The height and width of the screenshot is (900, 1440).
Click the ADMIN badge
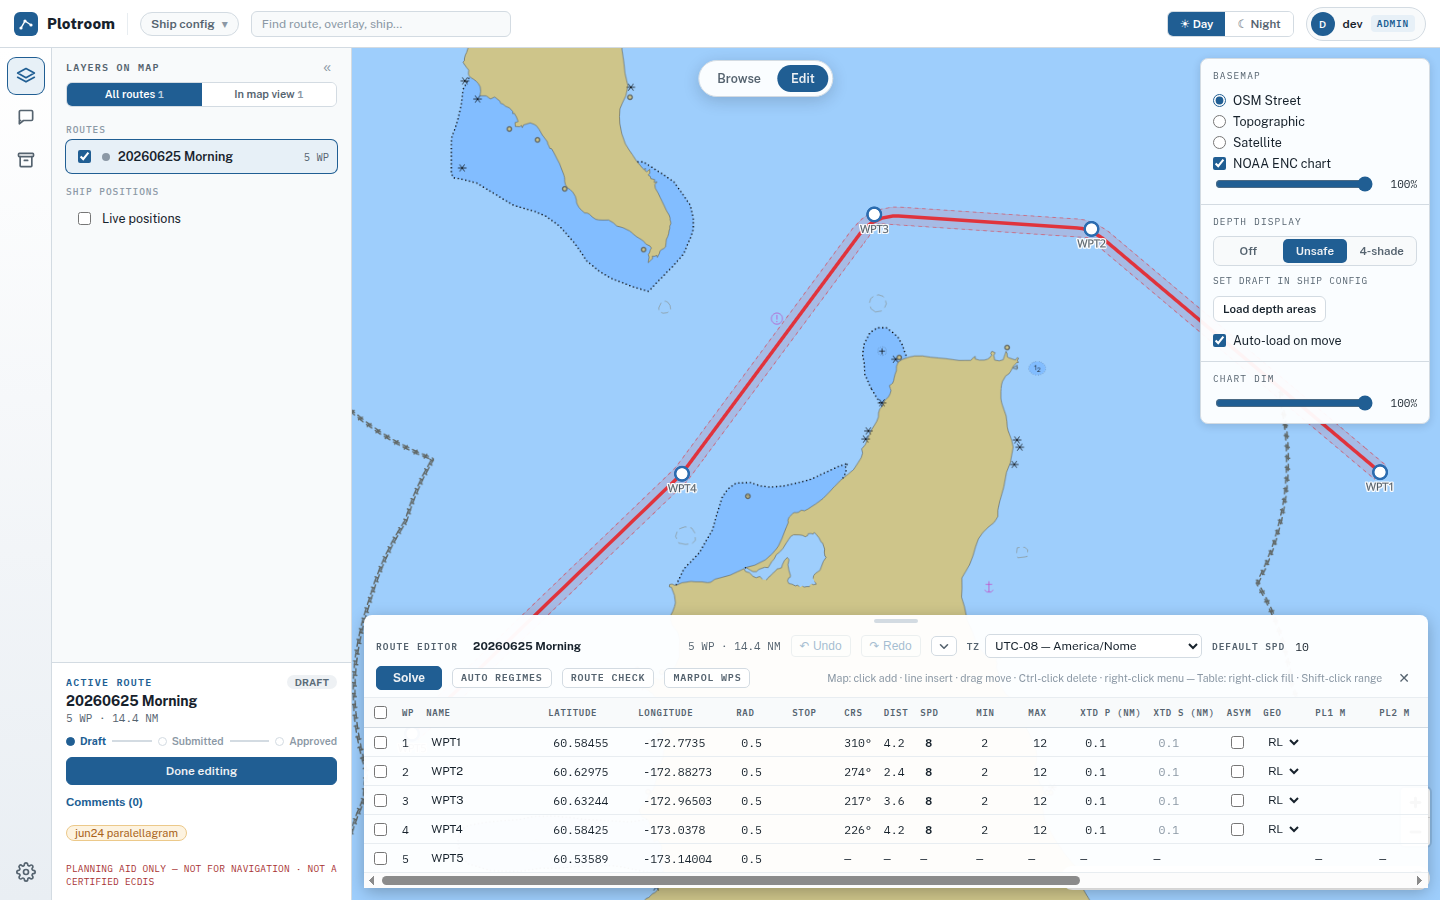click(1392, 24)
